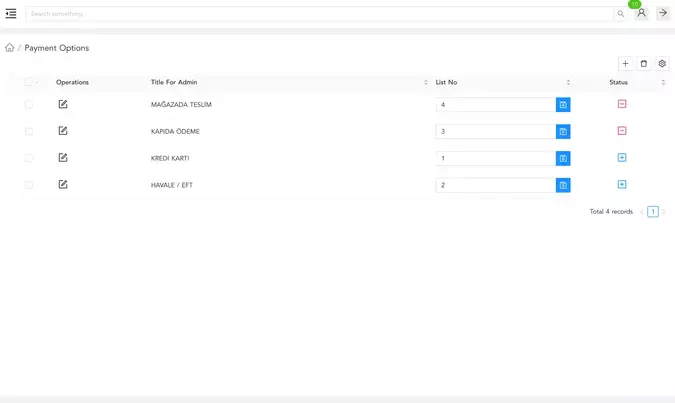Click the MAĞAZADA TESLİM title text

pos(181,105)
